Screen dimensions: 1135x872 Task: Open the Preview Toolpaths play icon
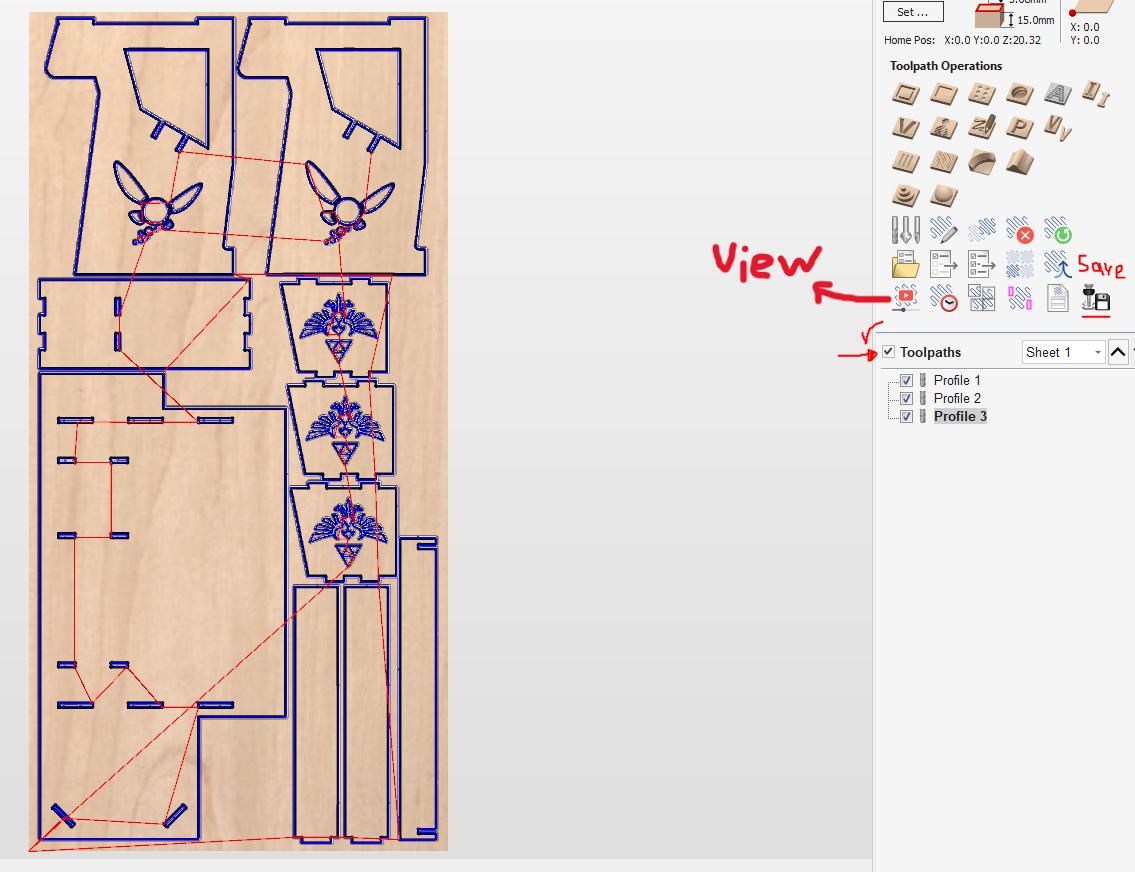pyautogui.click(x=906, y=298)
